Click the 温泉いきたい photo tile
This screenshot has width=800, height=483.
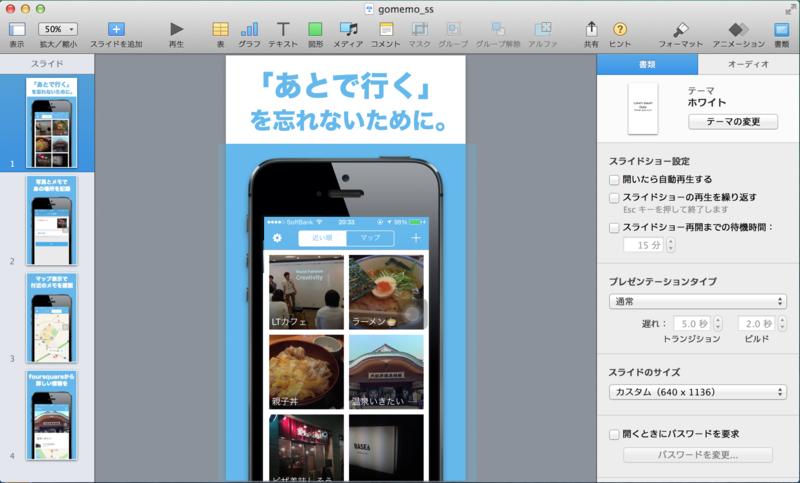386,372
